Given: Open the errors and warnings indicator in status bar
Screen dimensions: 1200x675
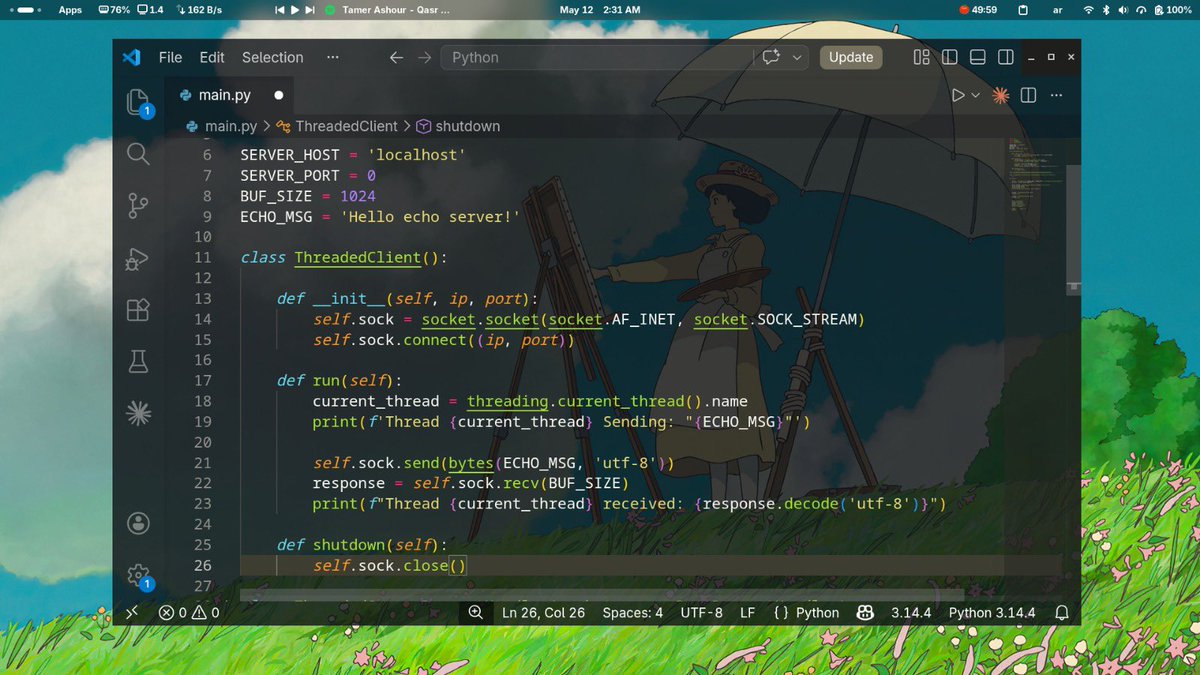Looking at the screenshot, I should pyautogui.click(x=189, y=612).
